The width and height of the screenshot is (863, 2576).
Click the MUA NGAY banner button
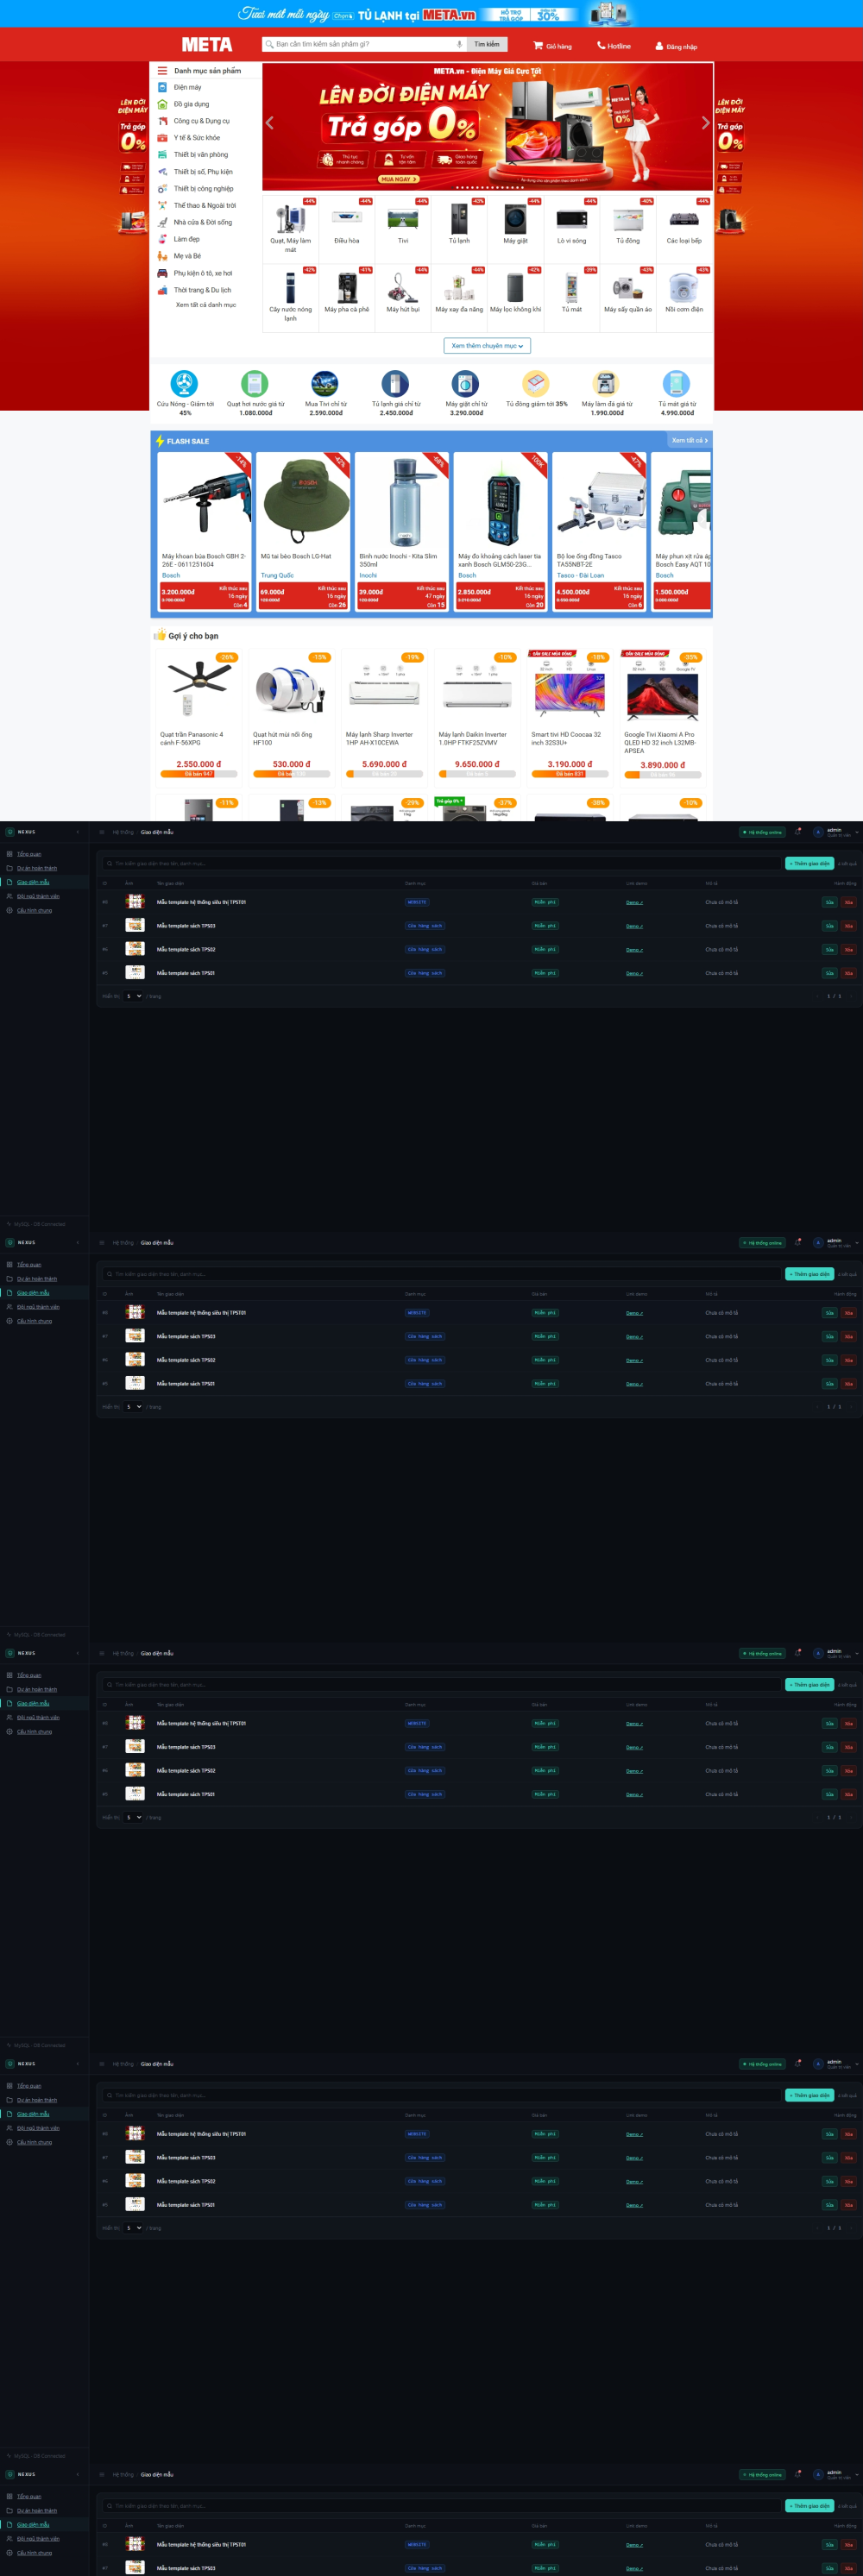click(x=399, y=179)
